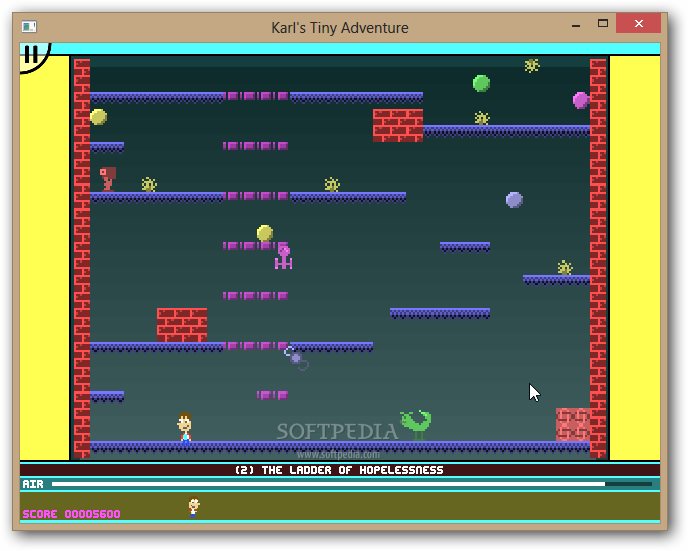
Task: Click the window app icon in title bar
Action: [29, 27]
